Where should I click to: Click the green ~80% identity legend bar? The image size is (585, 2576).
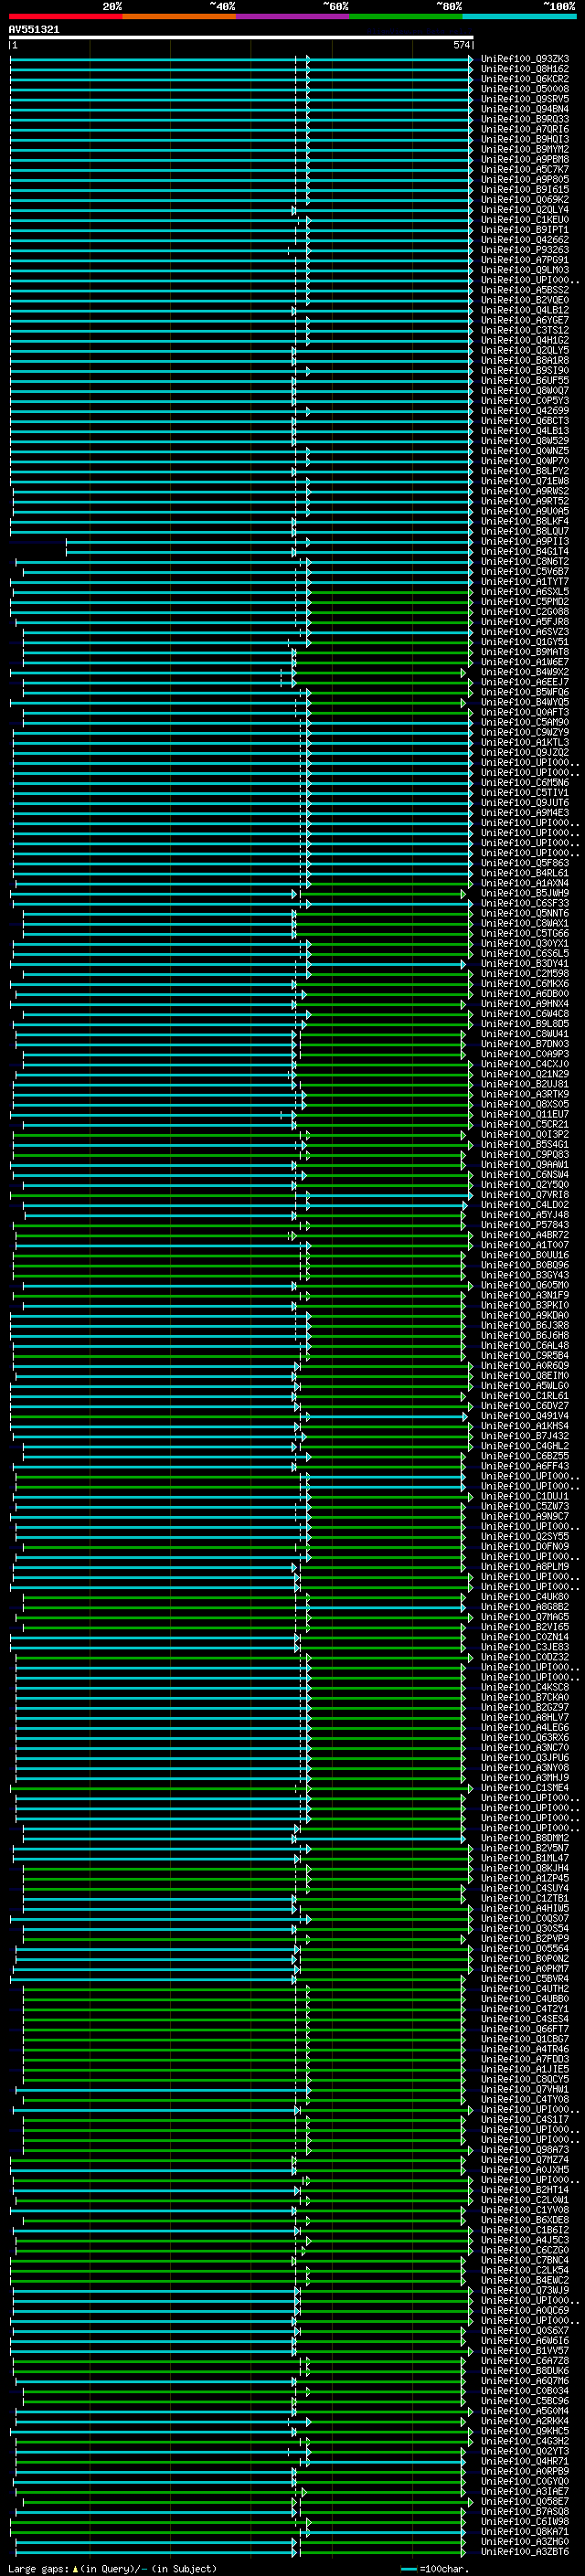pos(406,16)
